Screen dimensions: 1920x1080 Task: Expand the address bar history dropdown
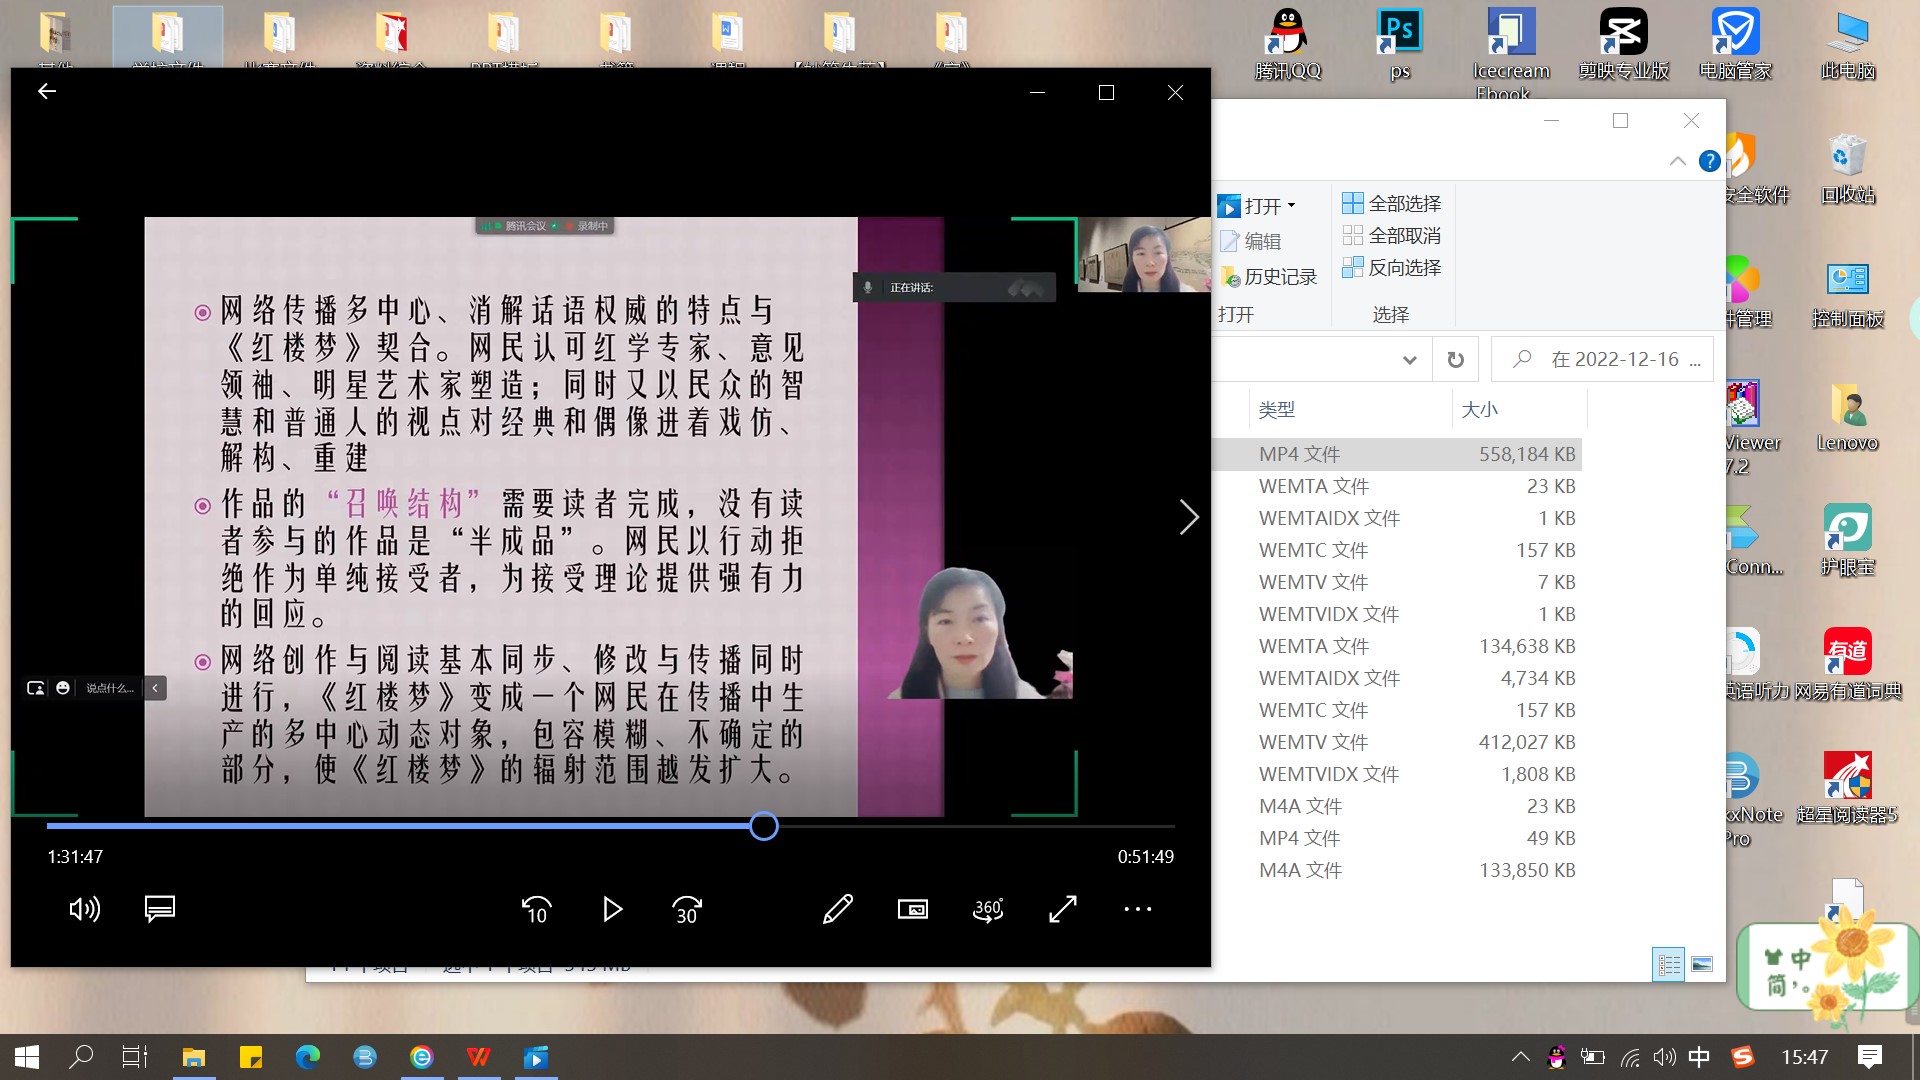click(x=1409, y=360)
